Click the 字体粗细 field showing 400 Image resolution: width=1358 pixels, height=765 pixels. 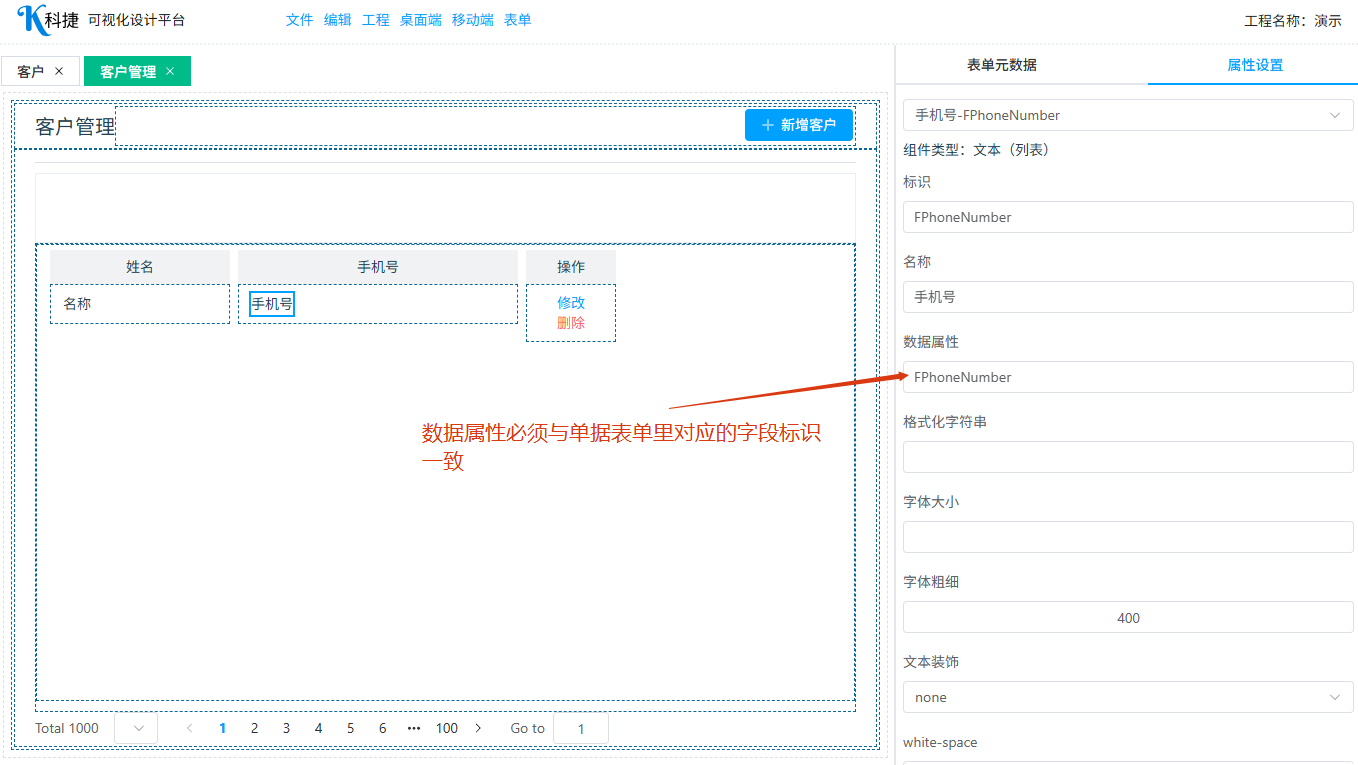(1127, 618)
